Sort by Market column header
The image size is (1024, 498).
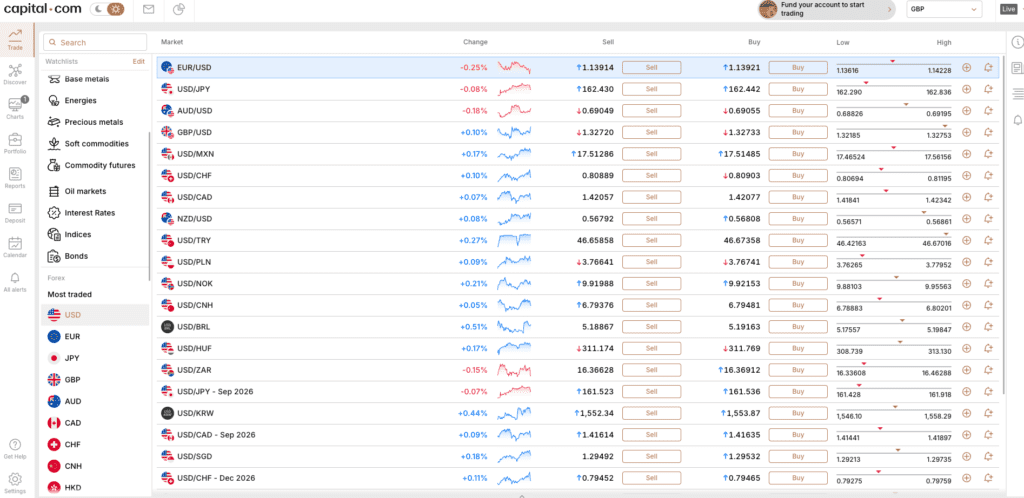(x=172, y=42)
